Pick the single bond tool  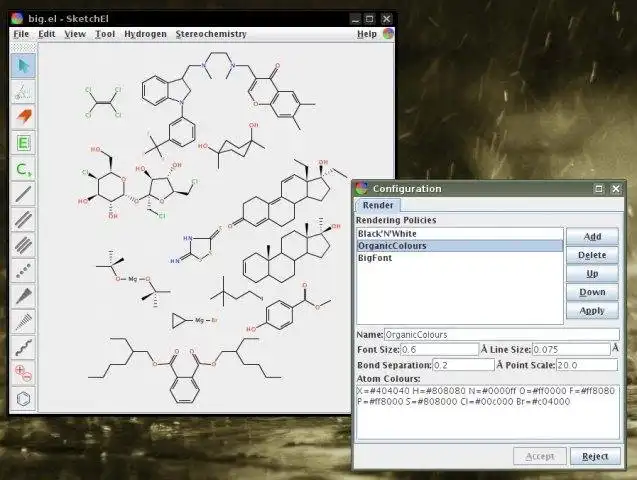(23, 194)
